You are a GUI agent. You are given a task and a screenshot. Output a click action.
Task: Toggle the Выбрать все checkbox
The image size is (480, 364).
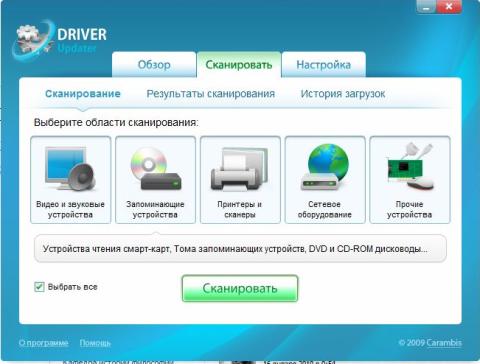point(39,287)
